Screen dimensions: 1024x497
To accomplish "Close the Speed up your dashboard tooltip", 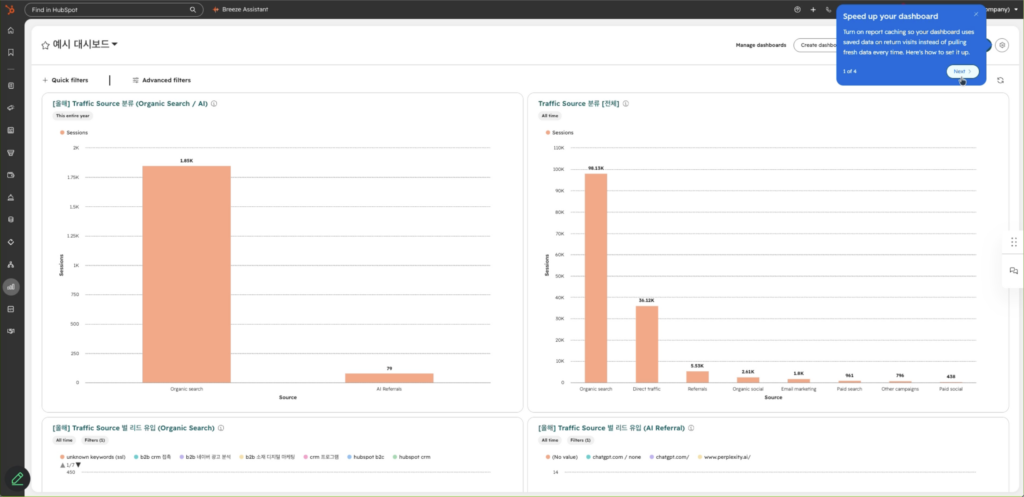I will point(976,14).
